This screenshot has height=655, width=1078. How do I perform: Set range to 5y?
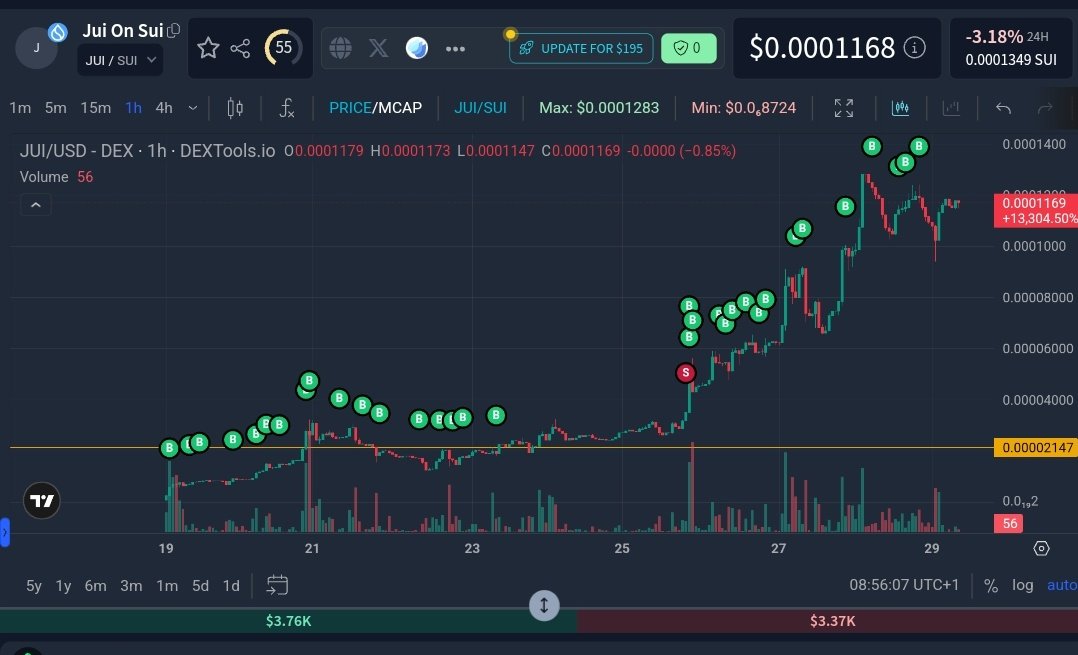tap(34, 586)
